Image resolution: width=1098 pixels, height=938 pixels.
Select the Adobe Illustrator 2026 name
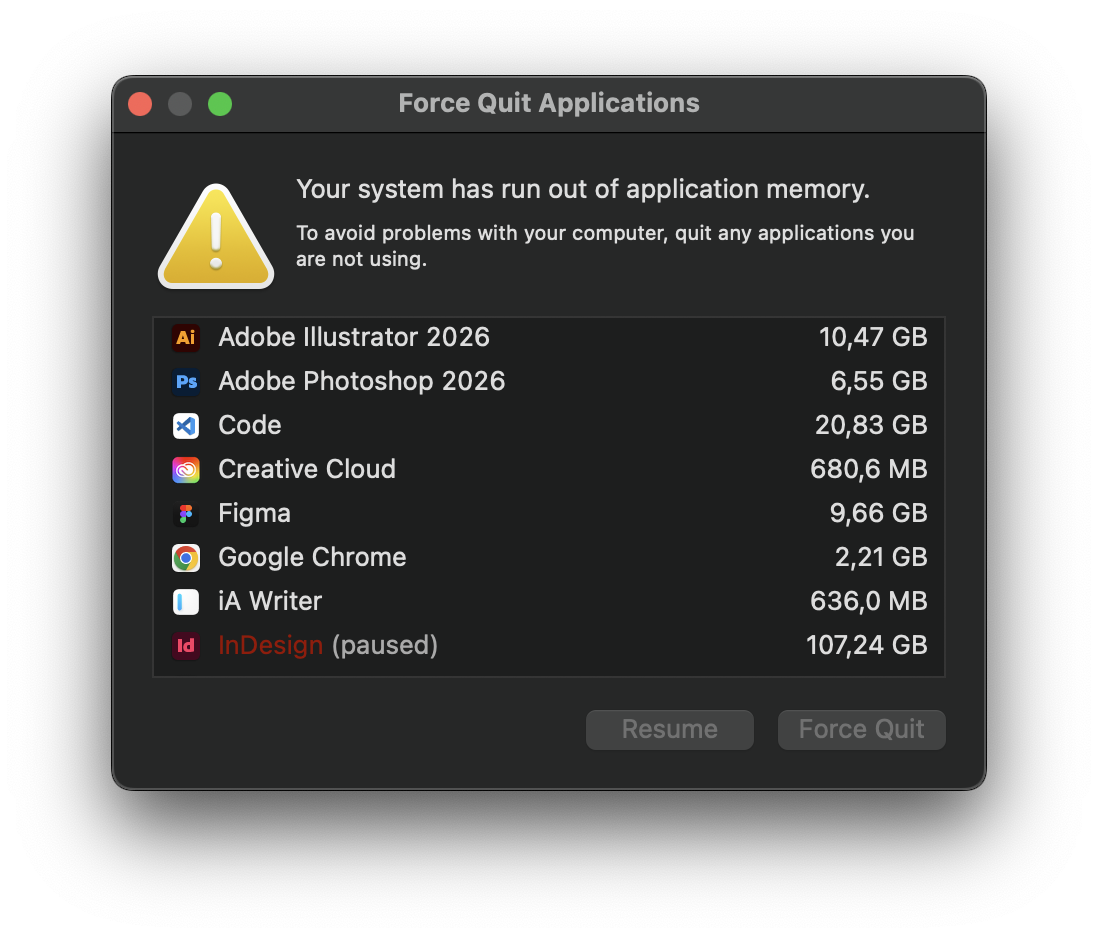pos(354,337)
